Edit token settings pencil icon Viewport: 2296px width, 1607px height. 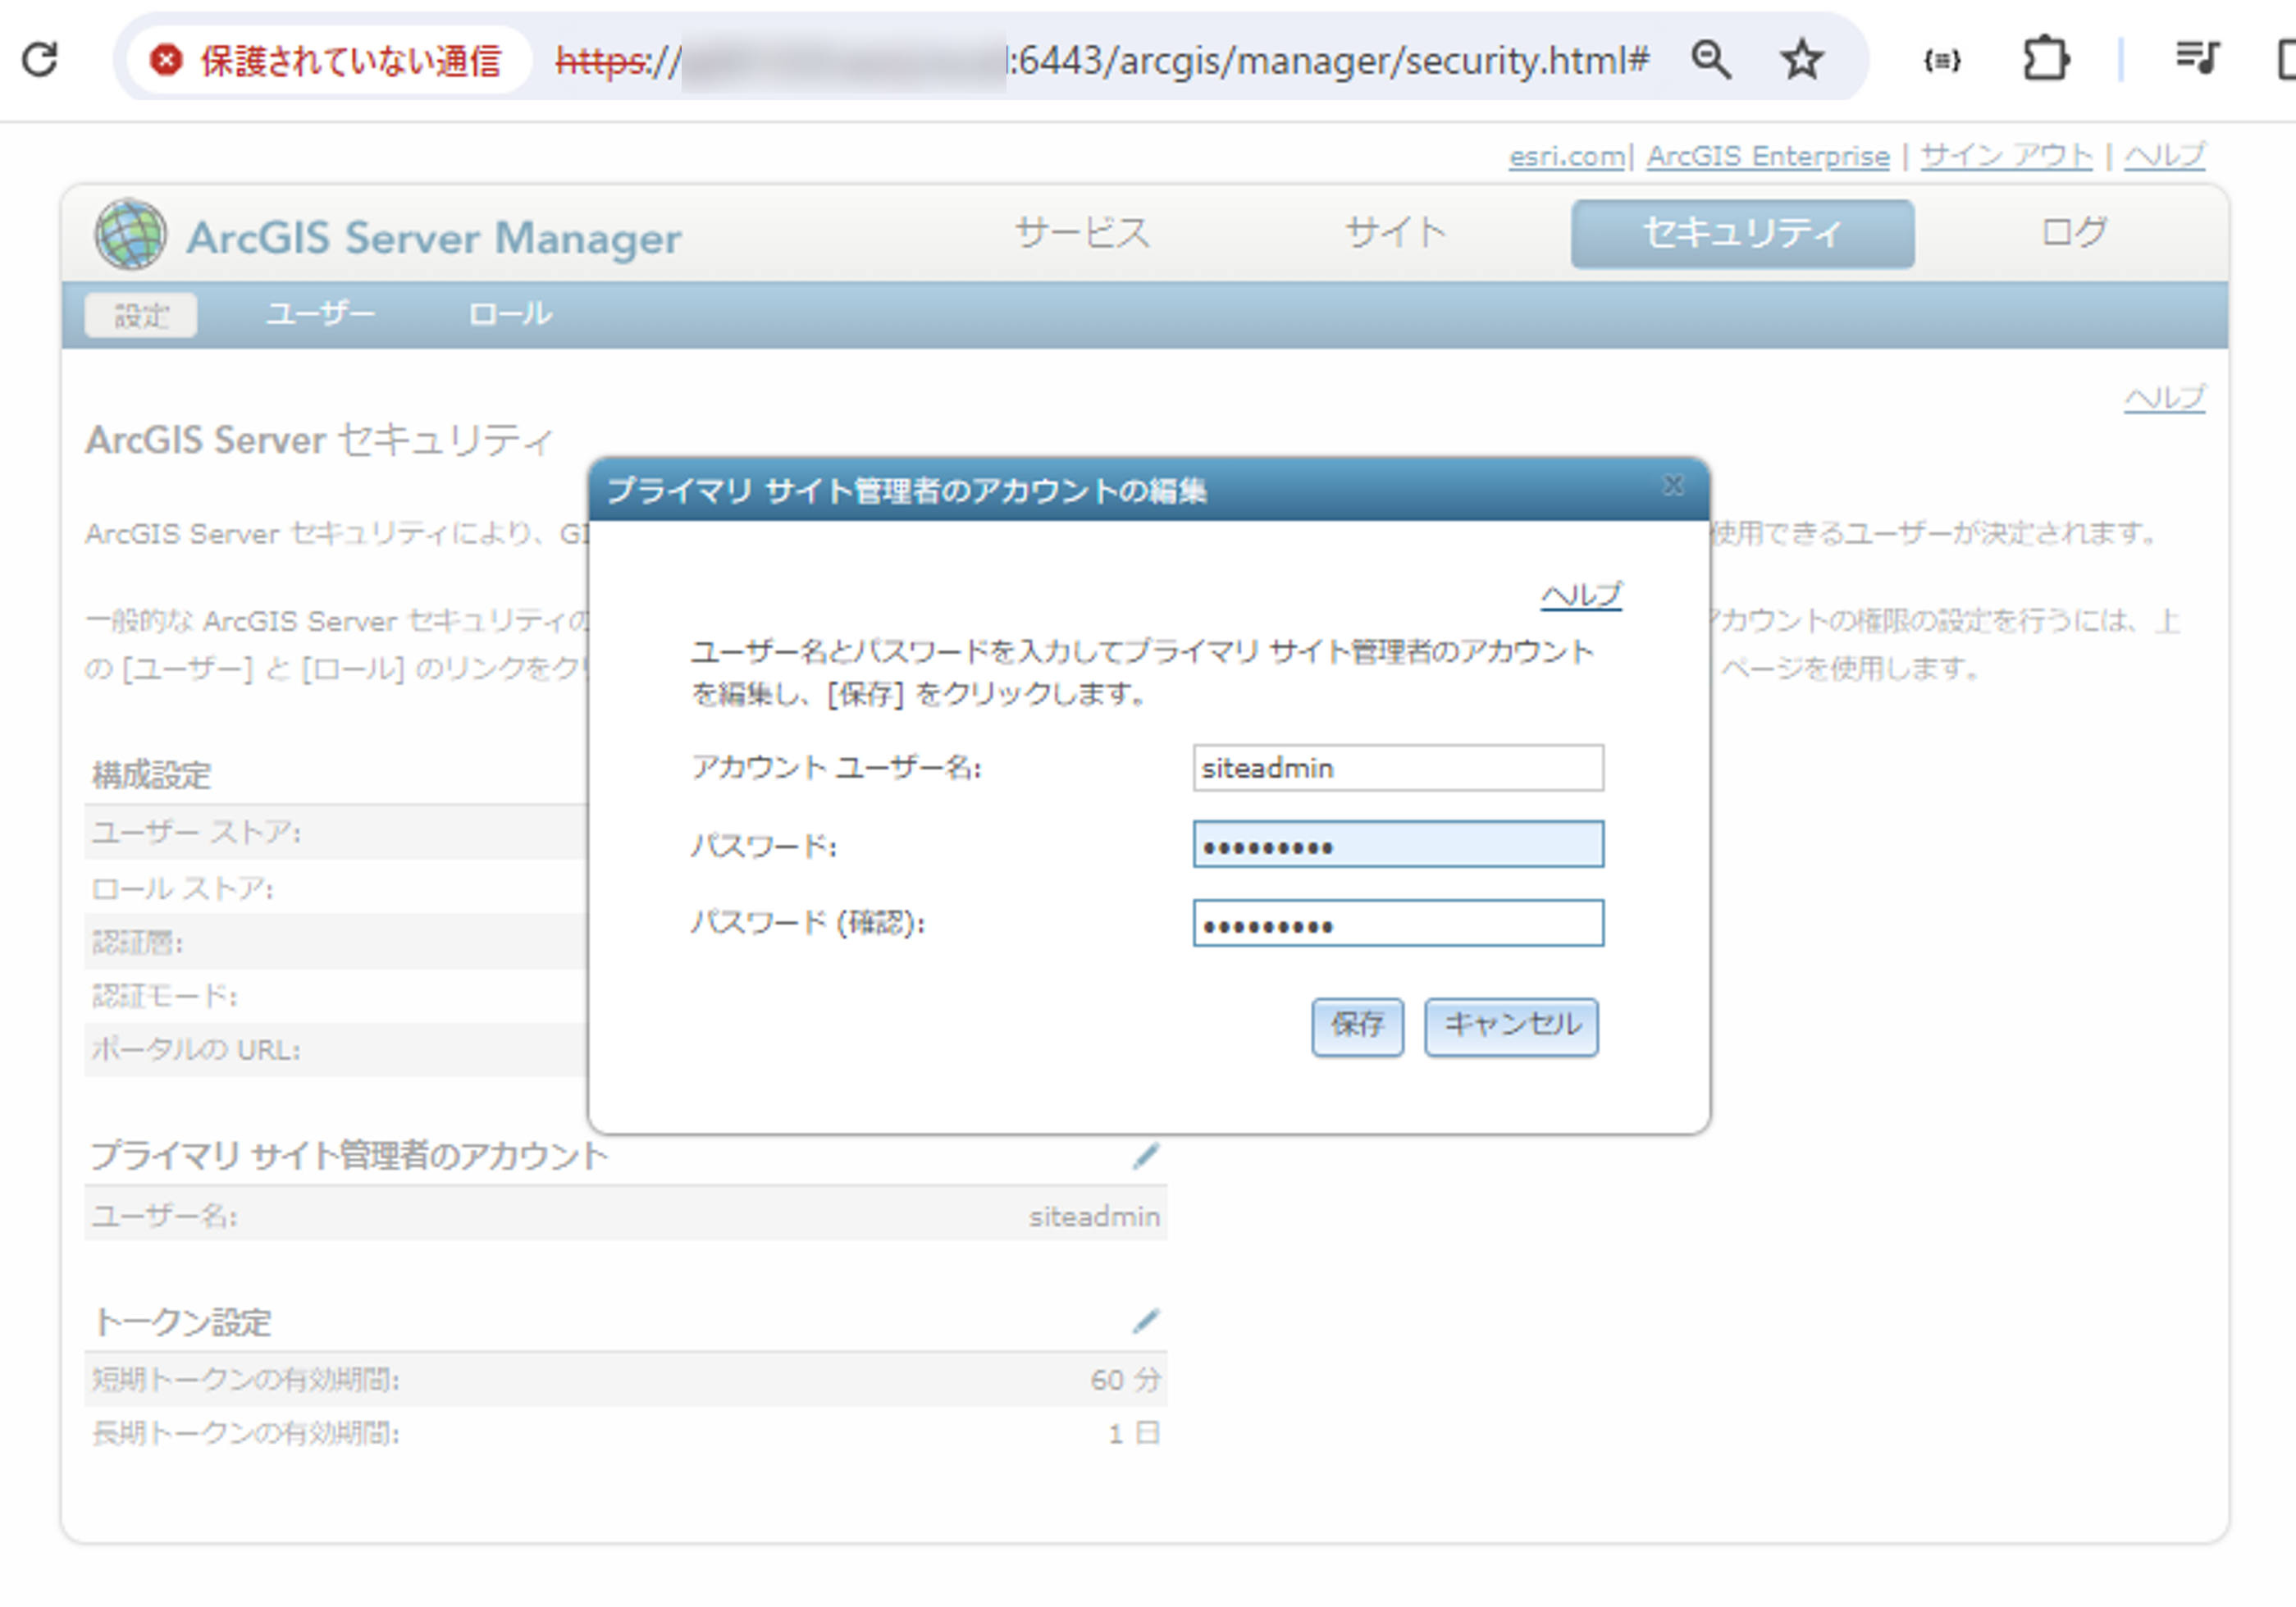[x=1145, y=1321]
